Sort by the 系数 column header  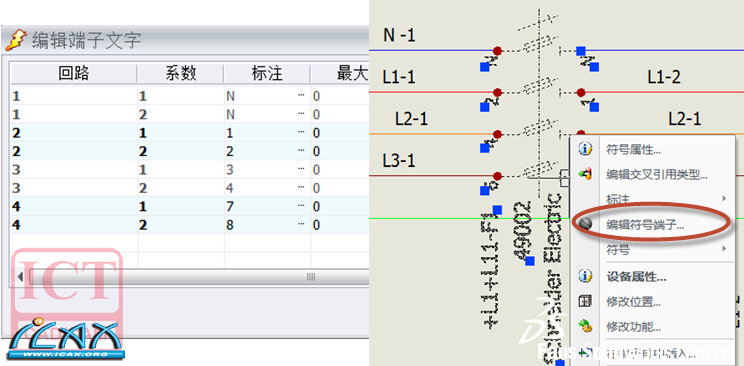[x=180, y=74]
